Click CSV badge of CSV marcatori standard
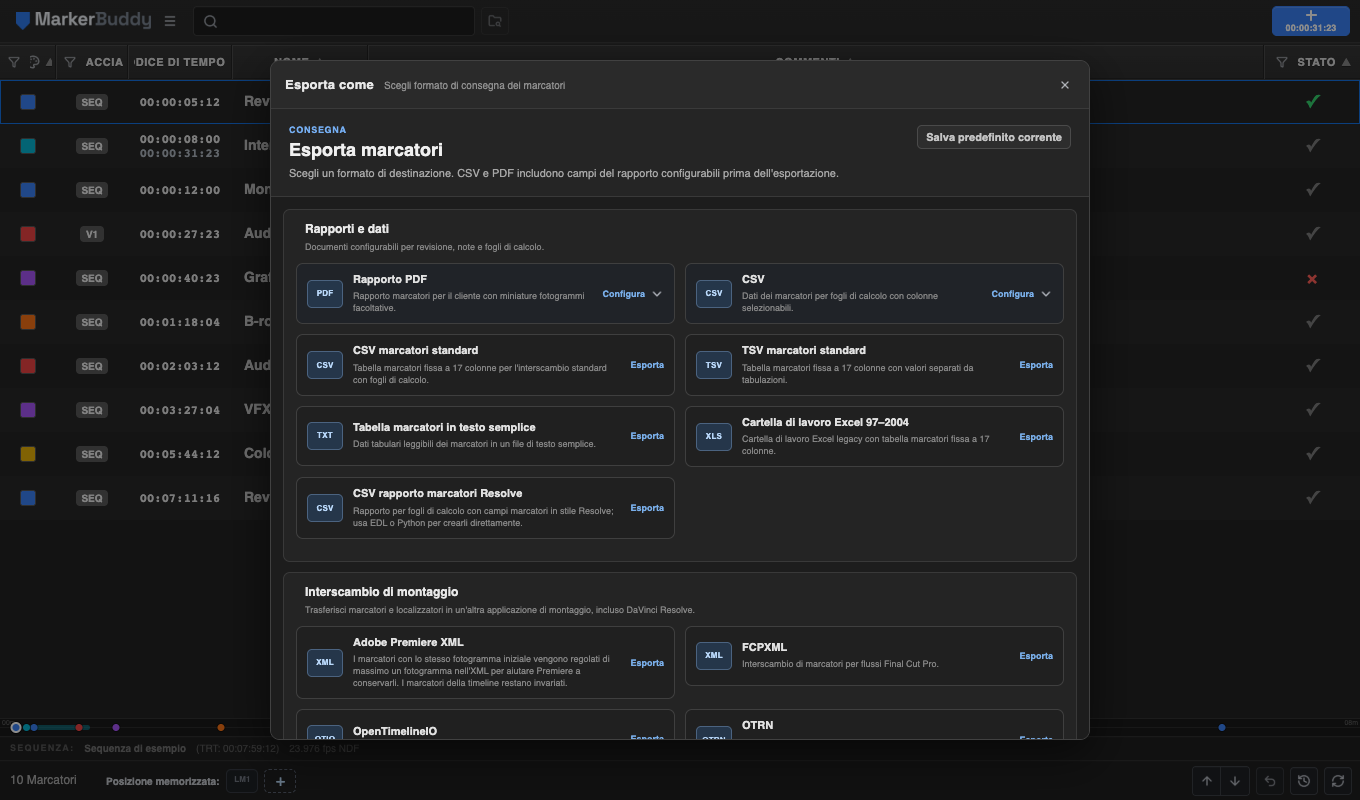Screen dimensions: 1360x800 [x=325, y=365]
